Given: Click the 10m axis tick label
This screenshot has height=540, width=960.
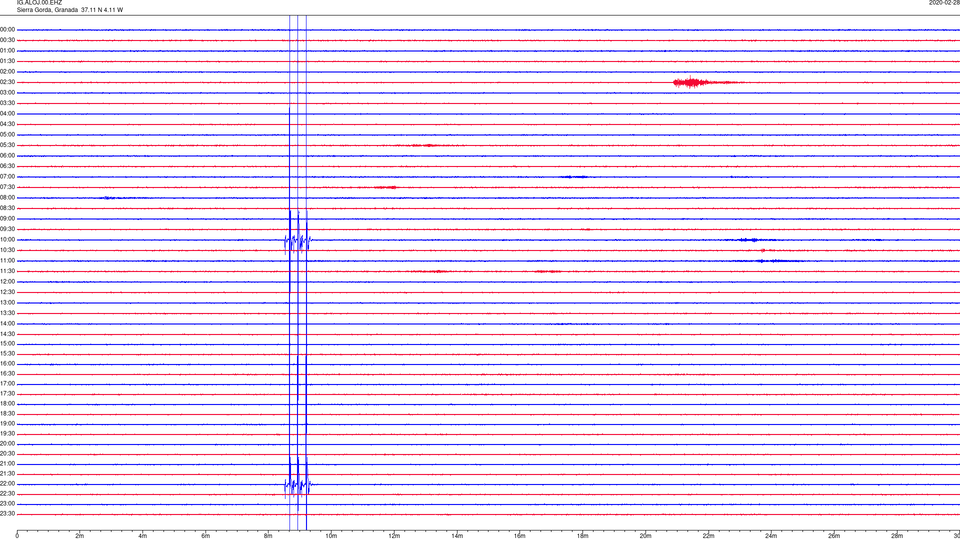Looking at the screenshot, I should click(x=331, y=536).
